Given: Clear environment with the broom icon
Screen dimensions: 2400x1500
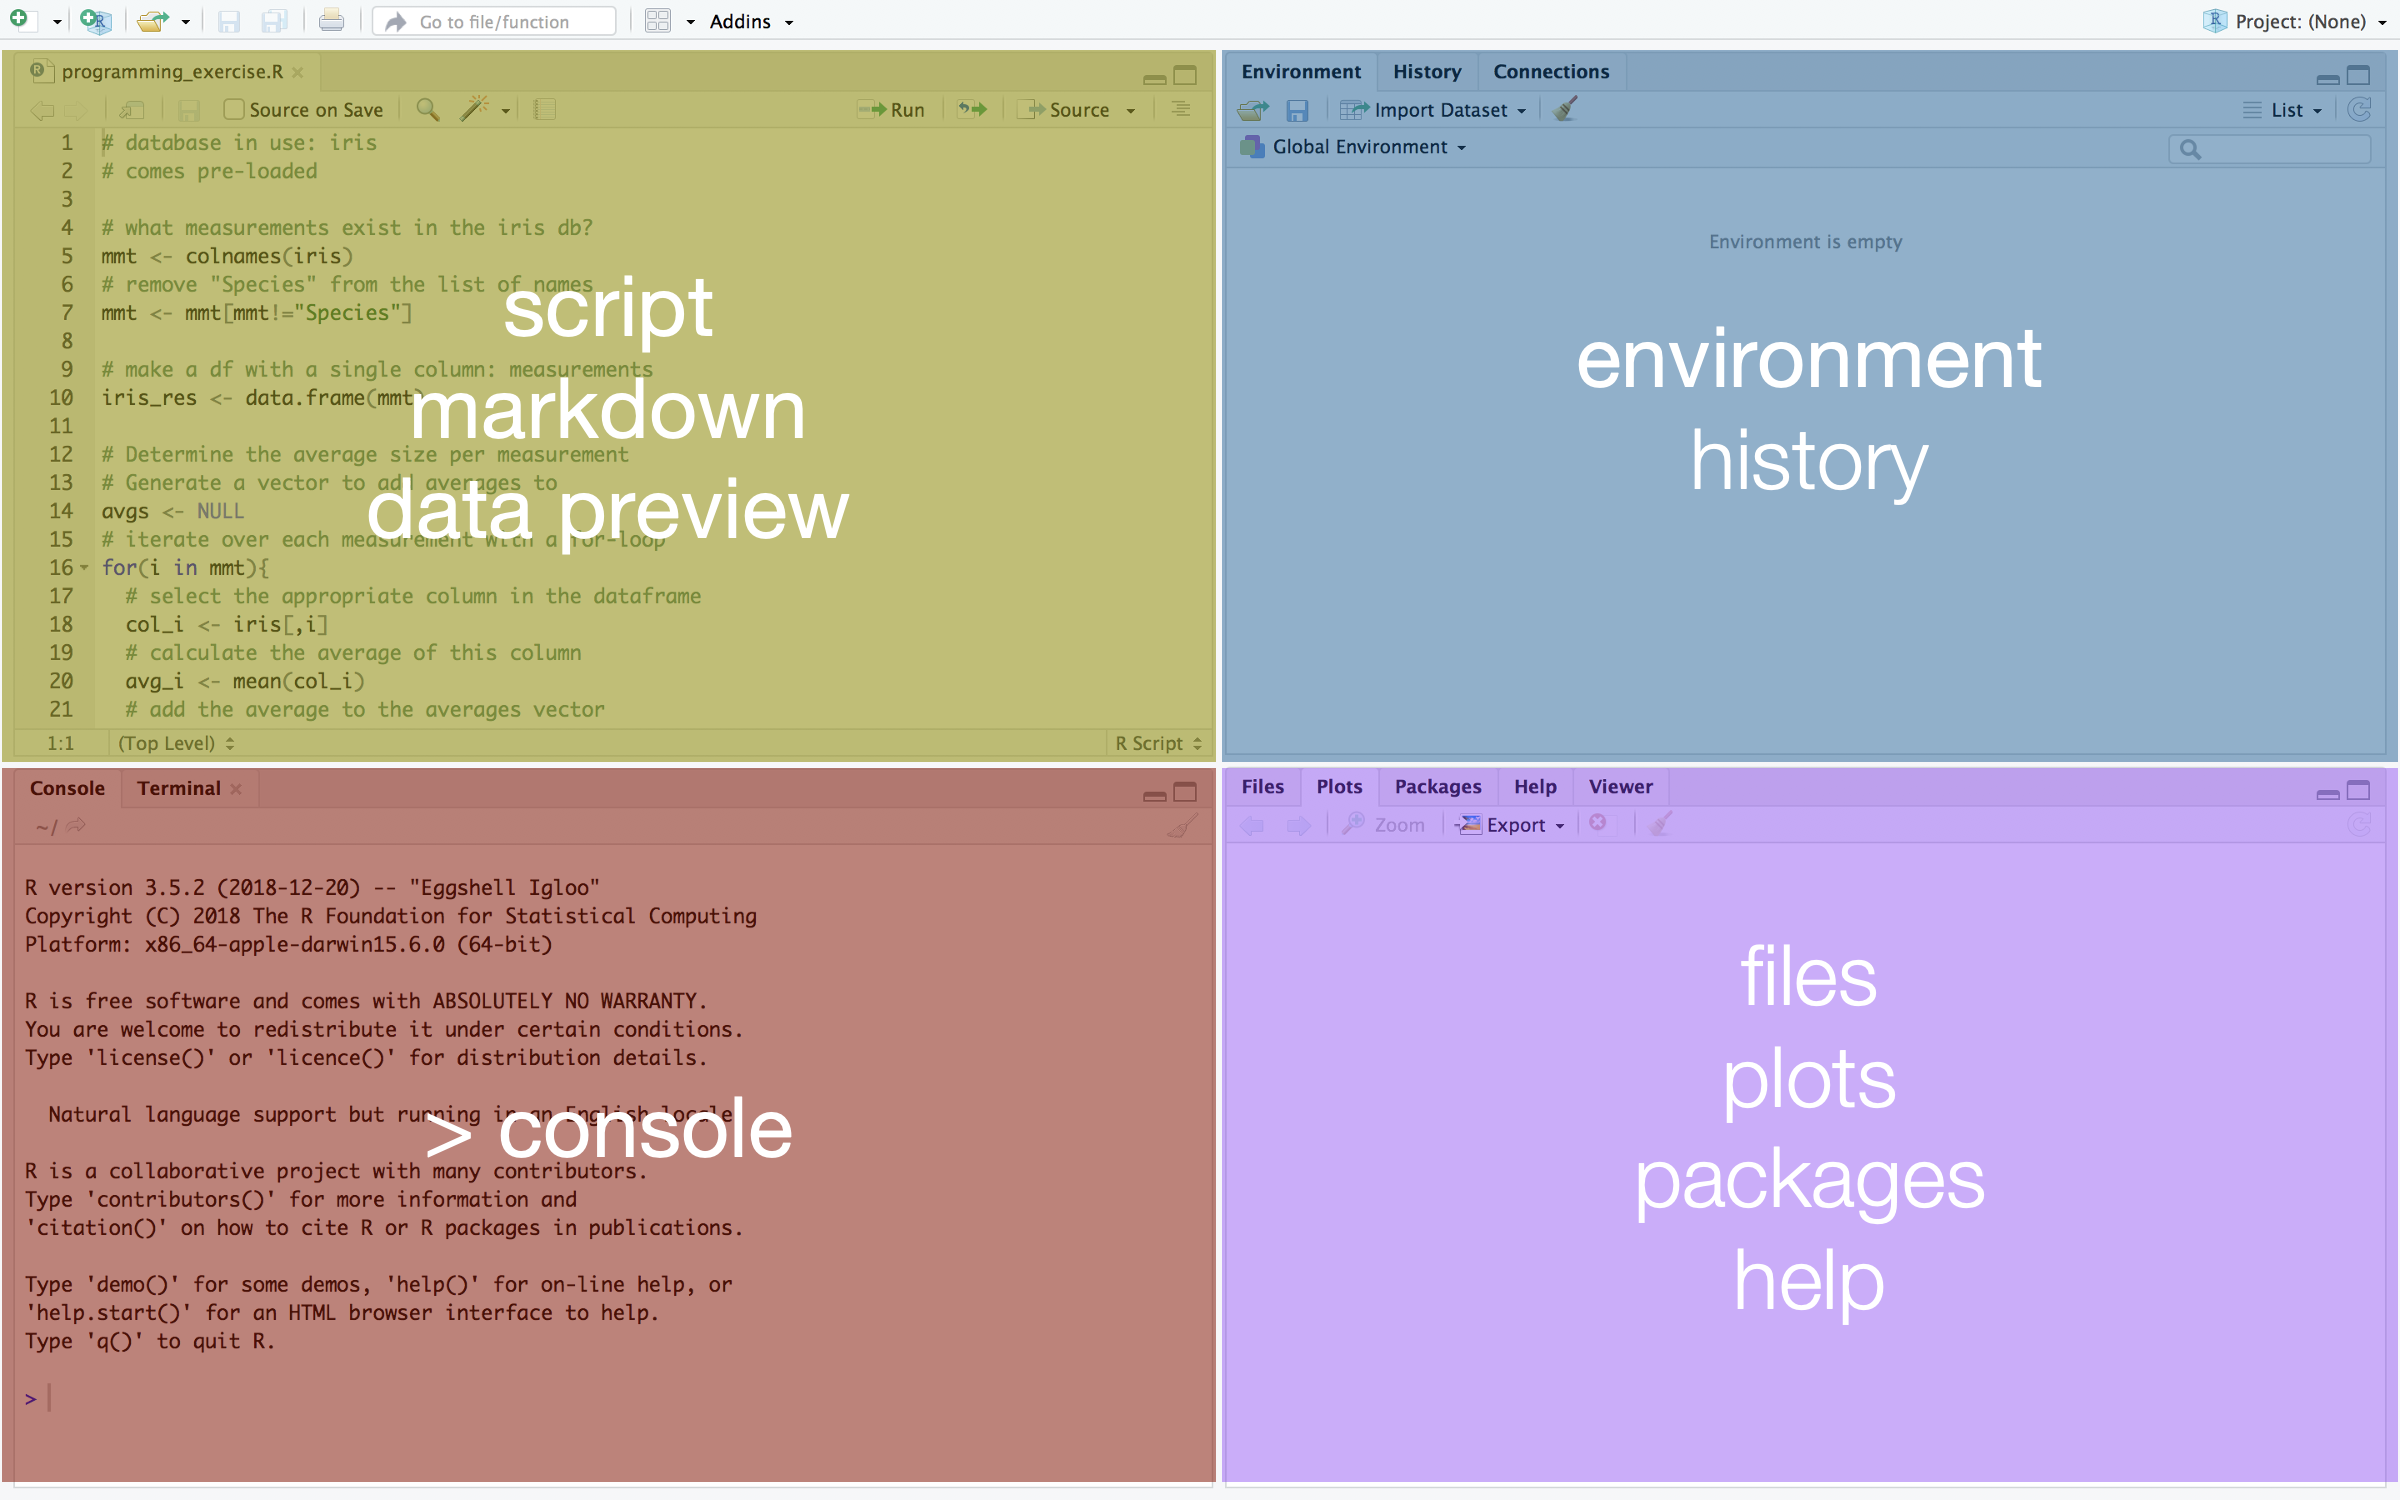Looking at the screenshot, I should point(1565,109).
